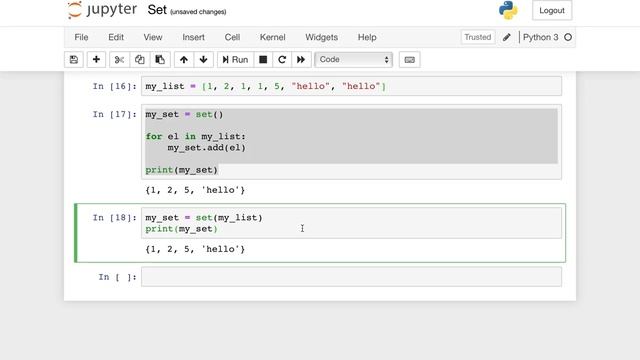Open the Cell menu
This screenshot has width=640, height=360.
tap(232, 37)
